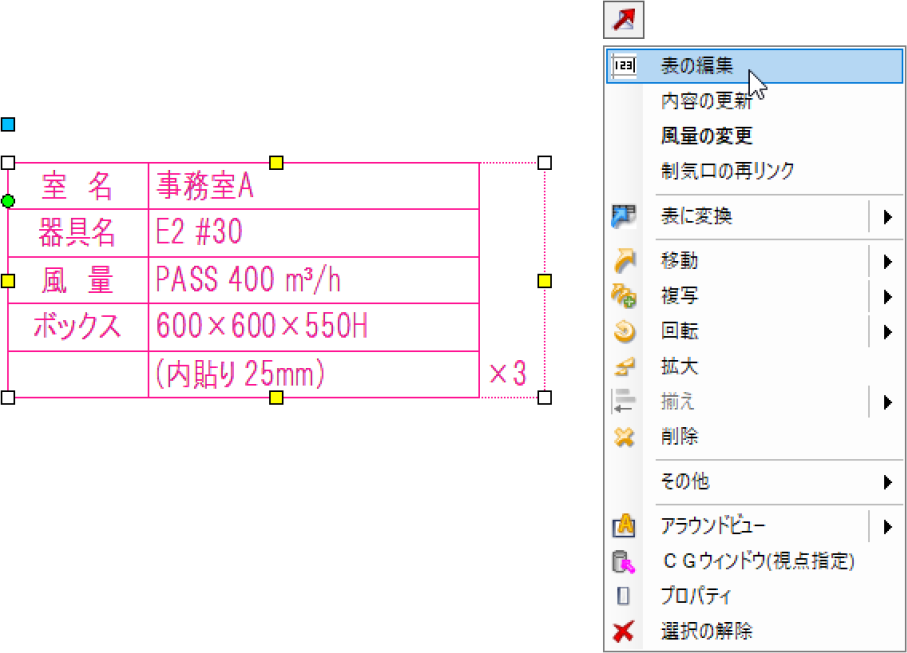
Task: Select 表の編集 from the context menu
Action: tap(754, 66)
